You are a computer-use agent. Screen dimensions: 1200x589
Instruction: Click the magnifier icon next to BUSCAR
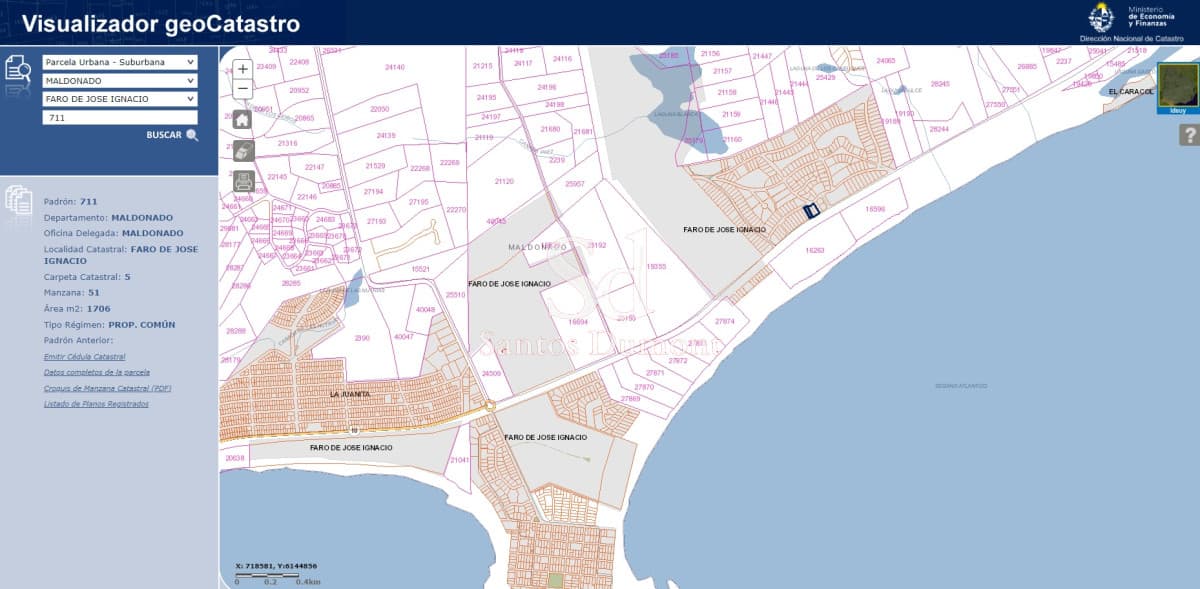(192, 135)
